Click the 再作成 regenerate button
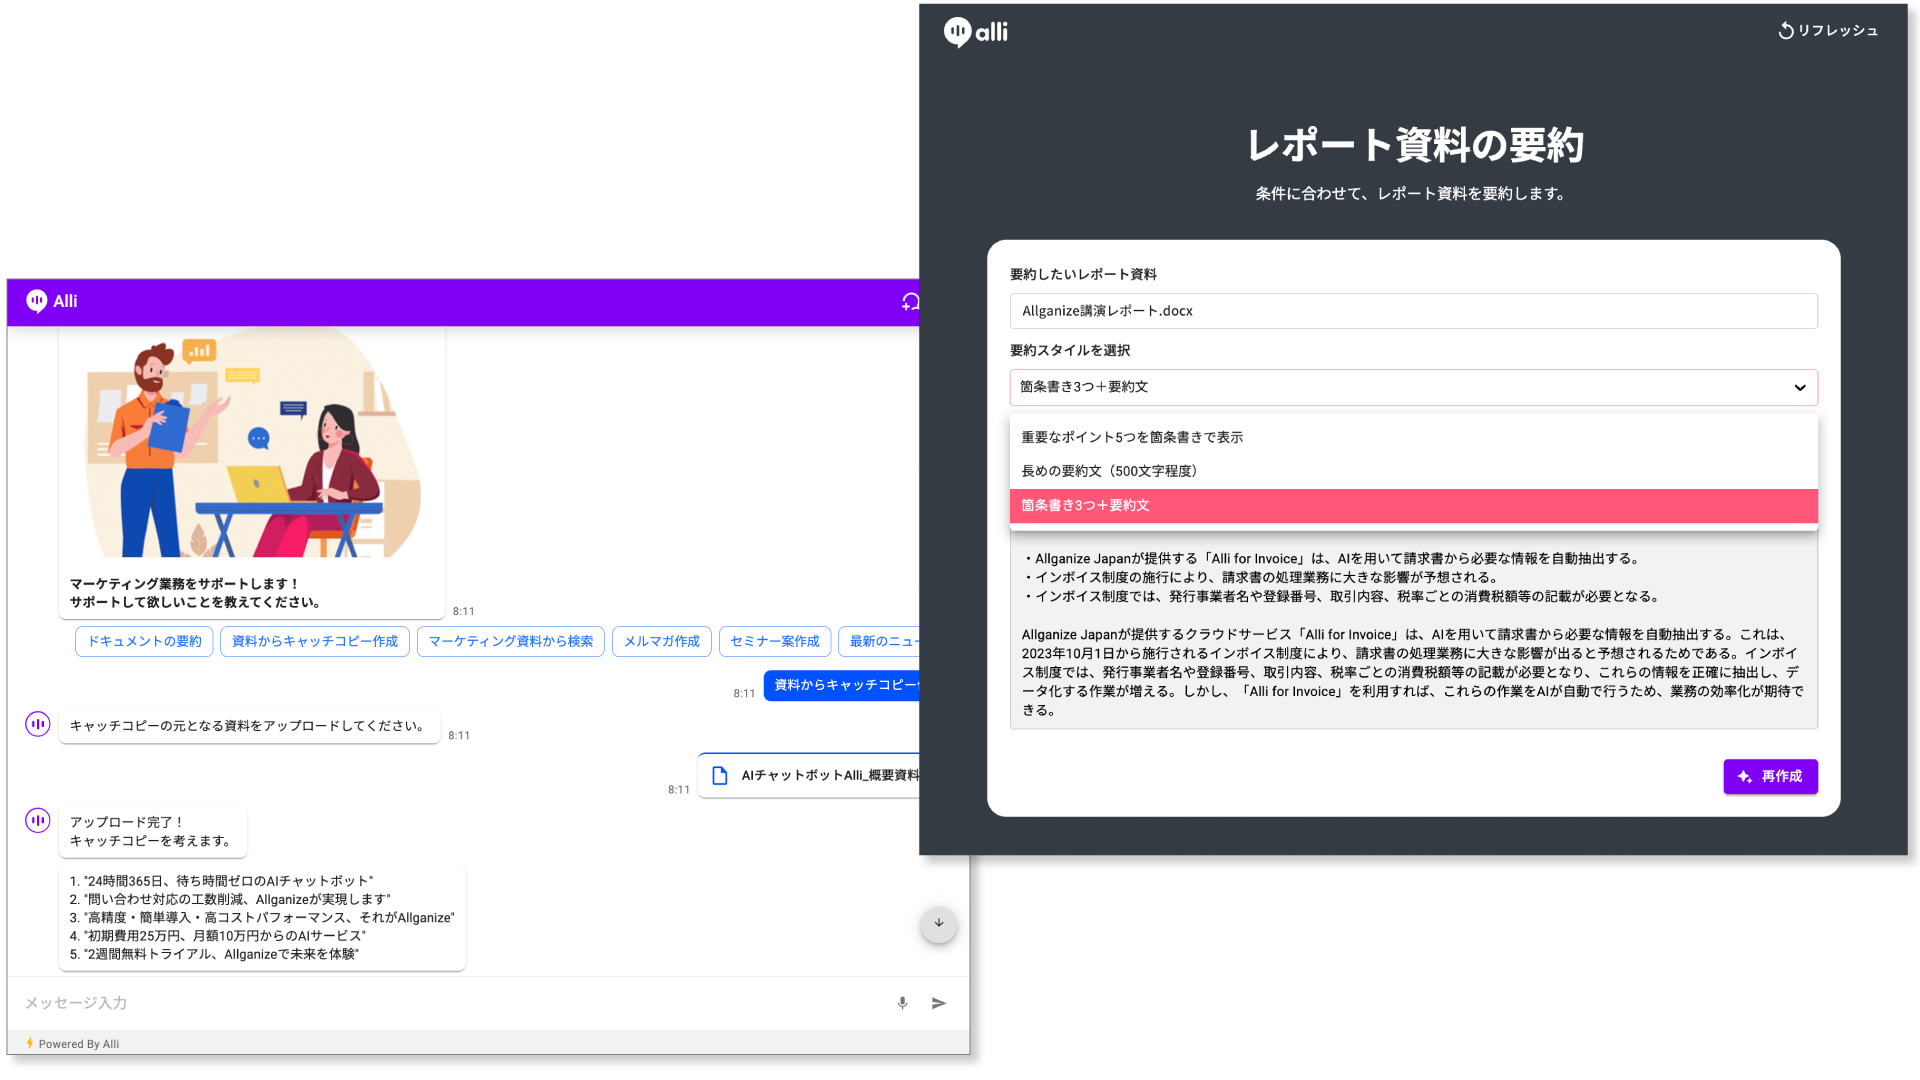Image resolution: width=1920 pixels, height=1080 pixels. [1770, 777]
